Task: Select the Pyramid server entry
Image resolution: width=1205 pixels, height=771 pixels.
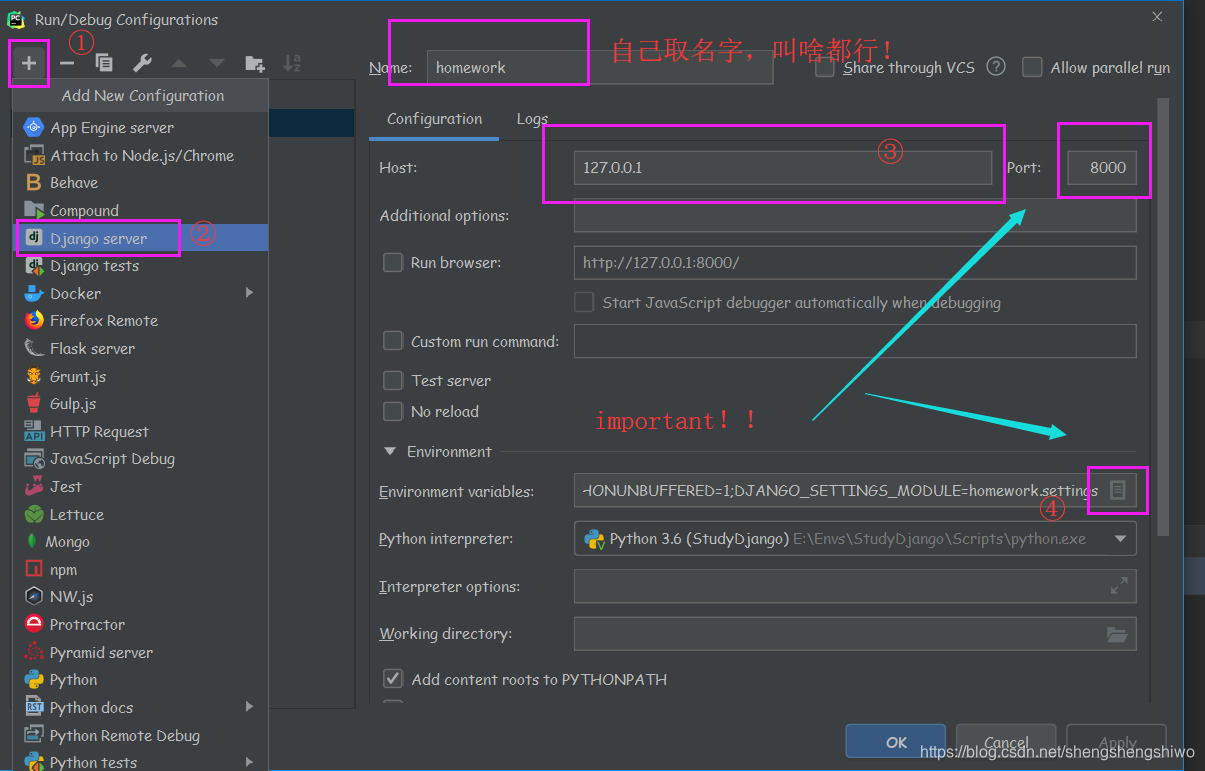Action: click(x=140, y=653)
